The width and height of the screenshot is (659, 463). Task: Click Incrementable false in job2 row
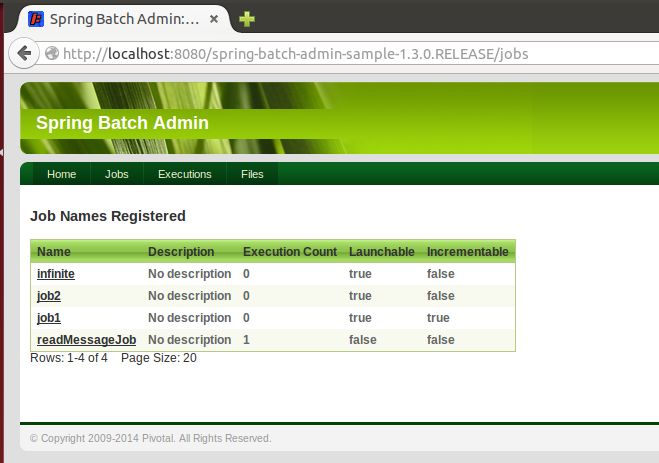[441, 296]
